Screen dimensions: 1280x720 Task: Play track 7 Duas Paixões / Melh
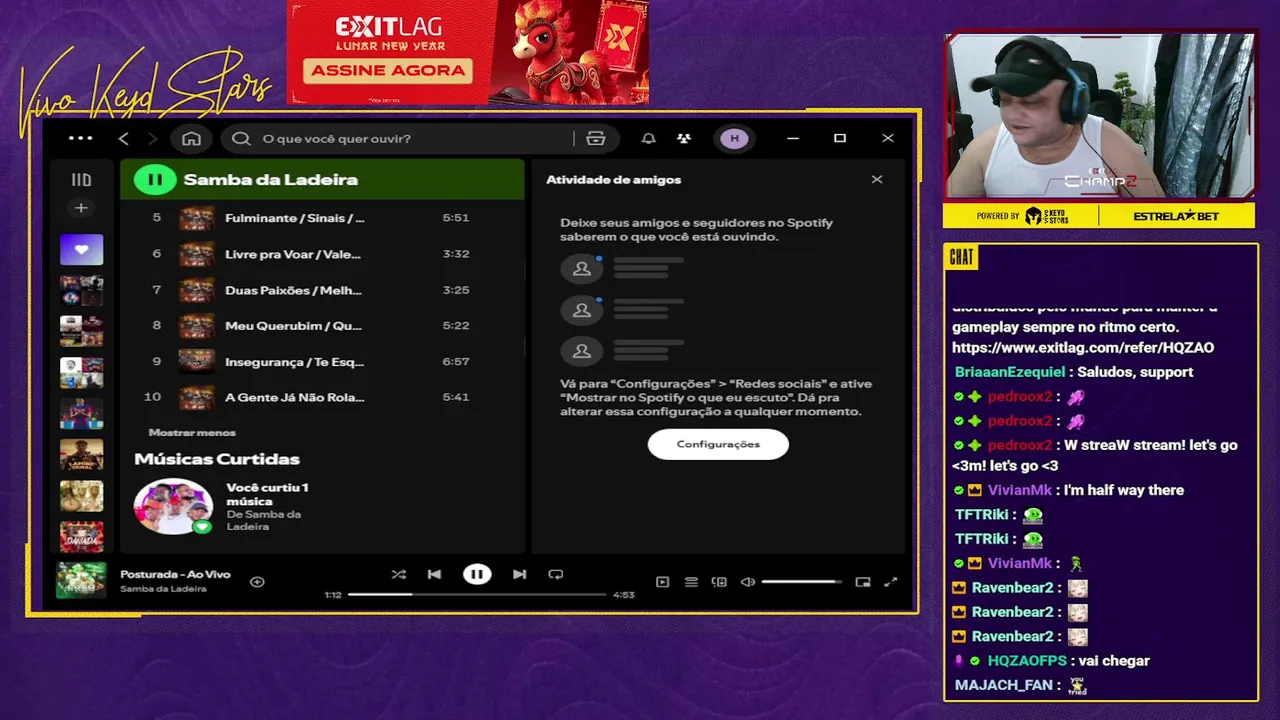click(322, 290)
